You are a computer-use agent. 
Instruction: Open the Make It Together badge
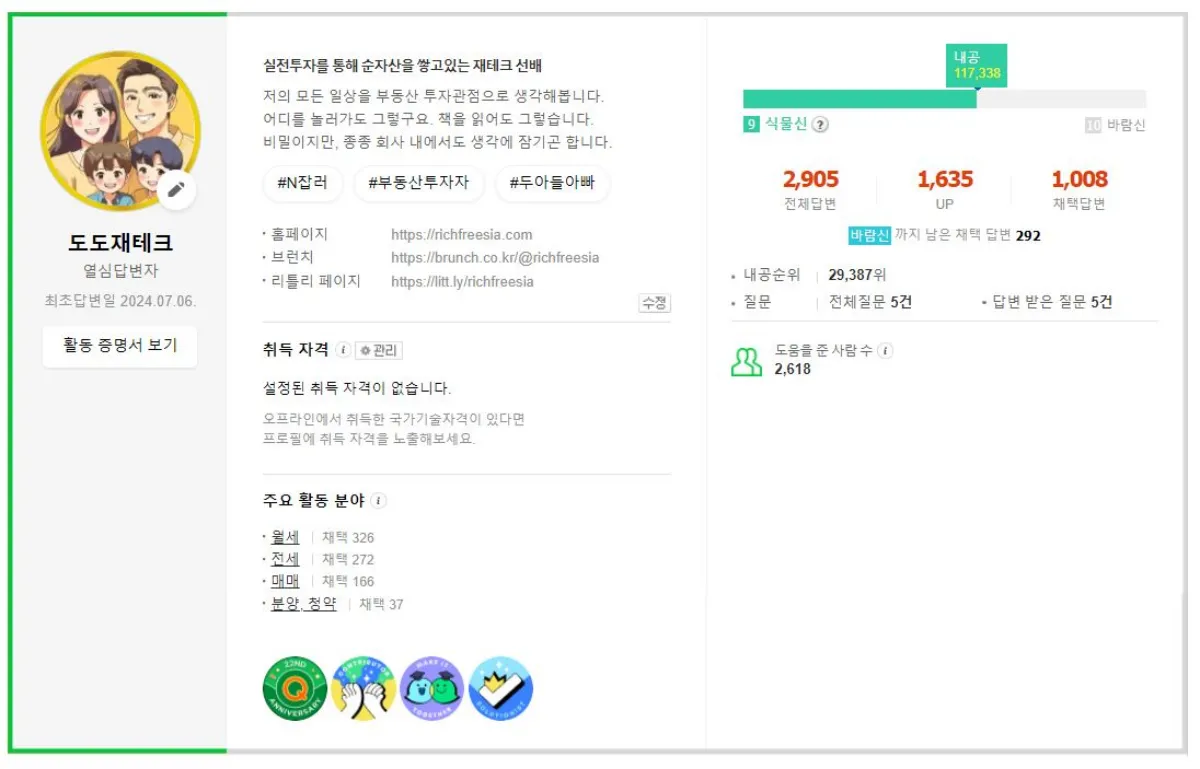(431, 688)
